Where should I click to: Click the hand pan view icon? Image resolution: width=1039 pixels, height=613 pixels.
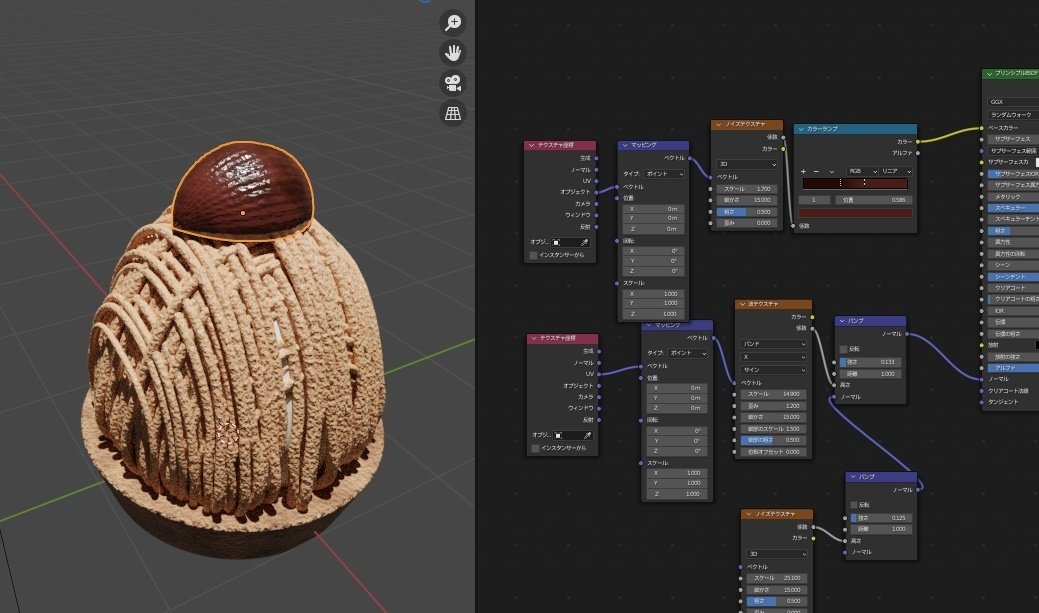pos(453,52)
